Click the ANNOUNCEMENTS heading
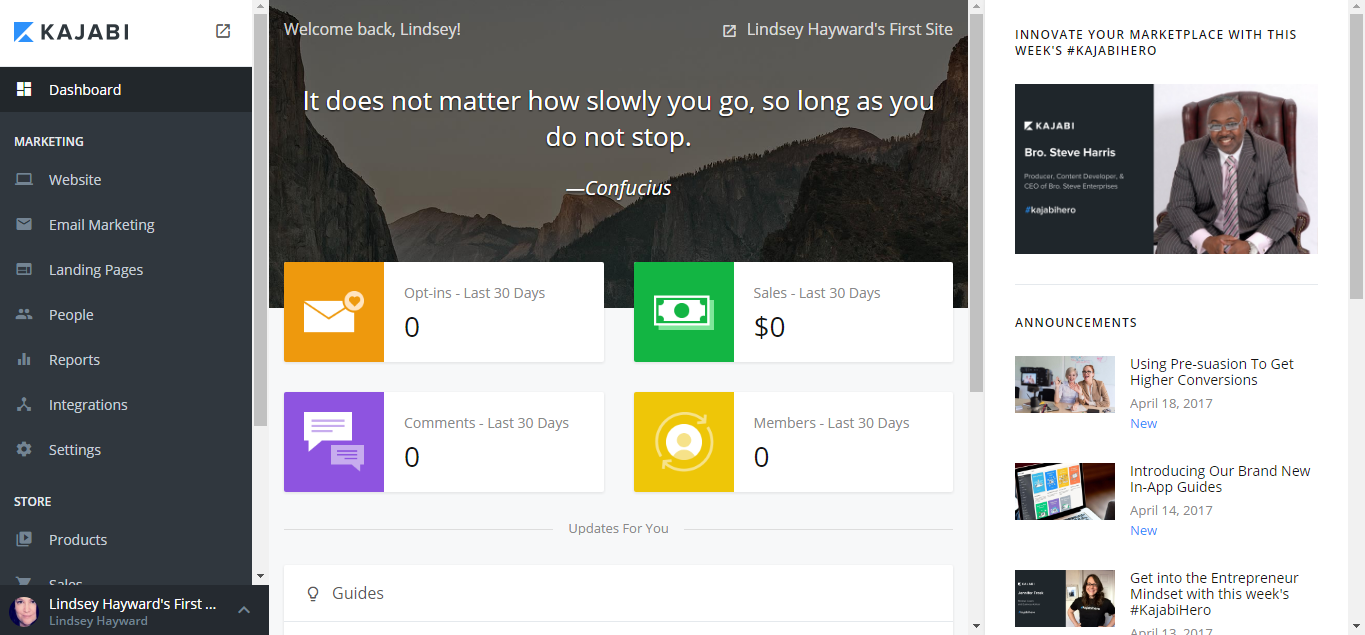Viewport: 1365px width, 635px height. pos(1076,323)
